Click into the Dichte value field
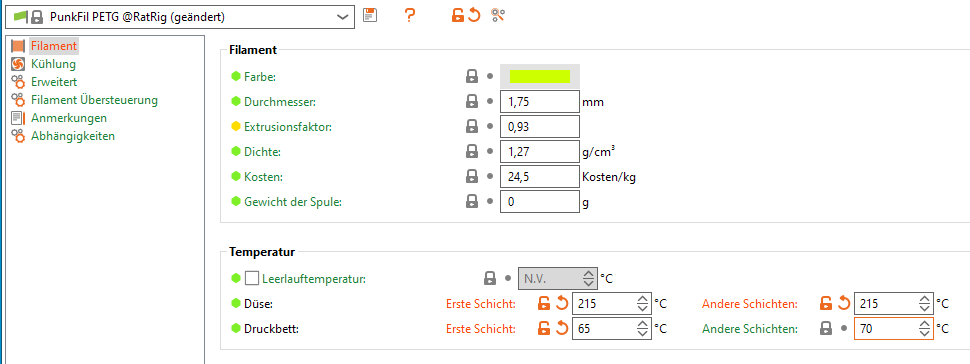The image size is (970, 364). point(539,151)
